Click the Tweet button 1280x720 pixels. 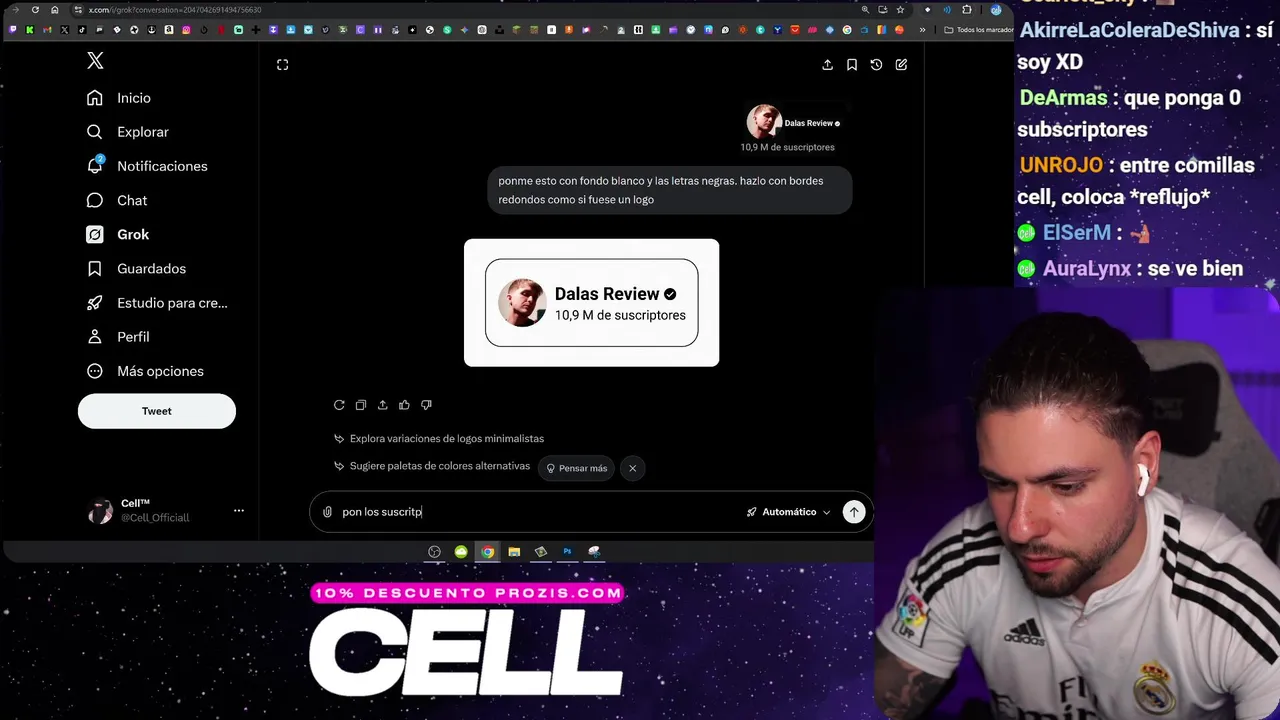[157, 411]
